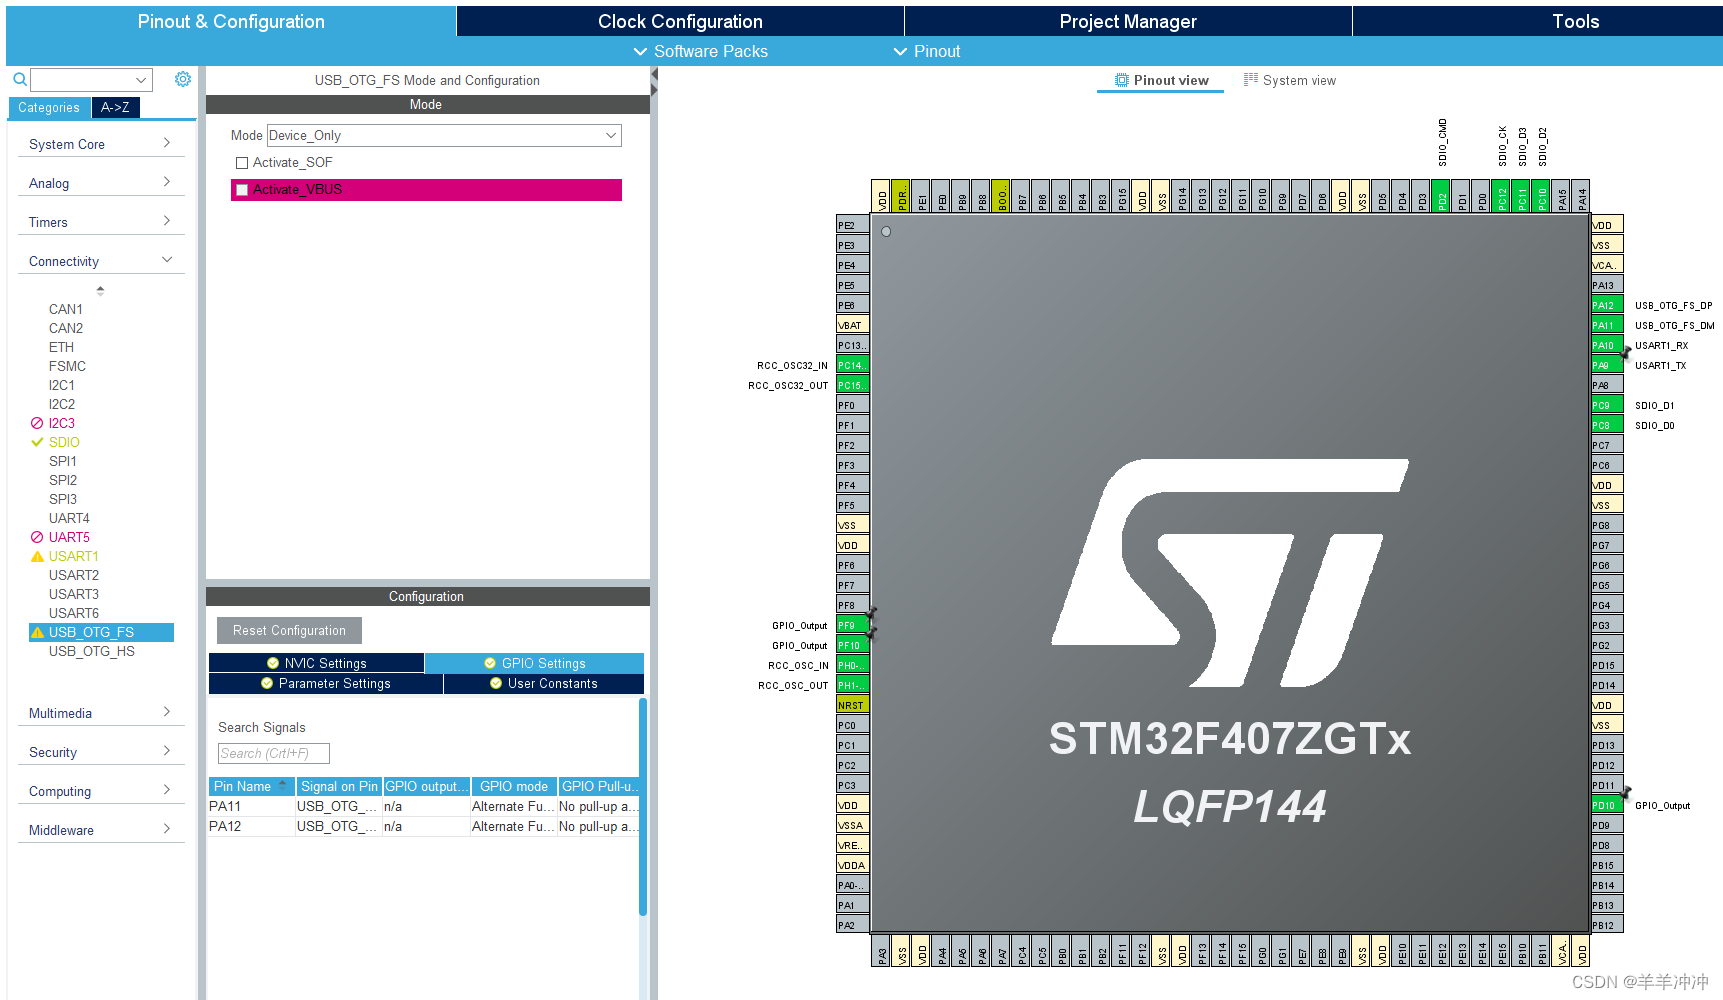Expand the Security category
Screen dimensions: 1723x1000
[x=100, y=752]
